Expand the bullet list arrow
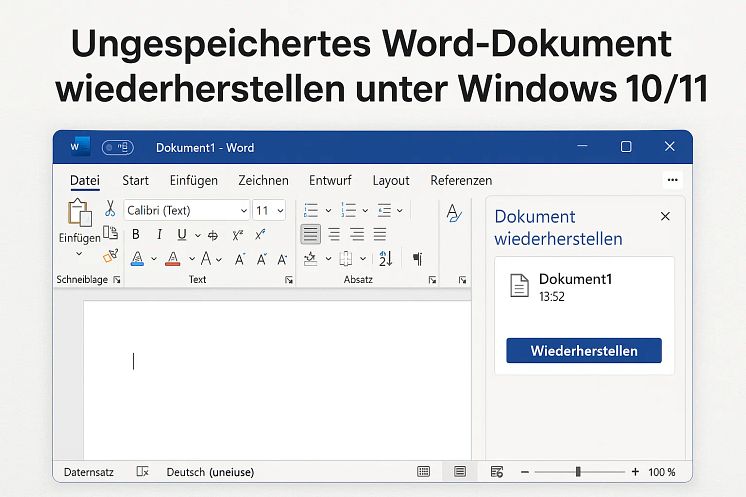Viewport: 746px width, 497px height. coord(328,211)
